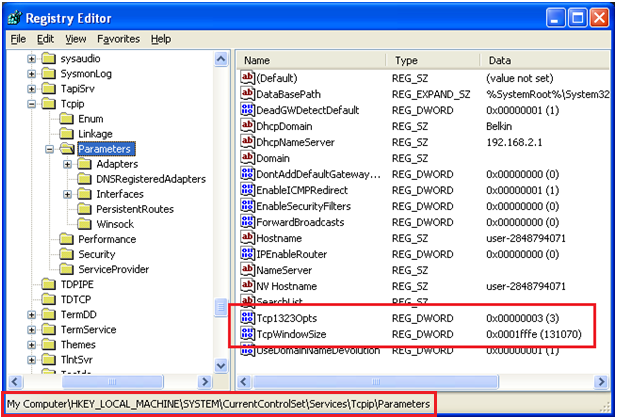The height and width of the screenshot is (419, 617).
Task: Click the string icon beside DataBasePath
Action: [247, 94]
